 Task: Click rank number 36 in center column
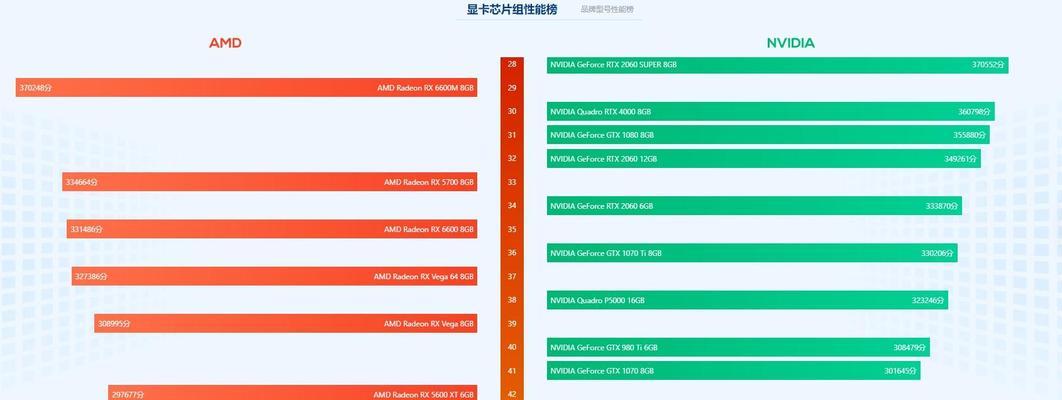pos(512,253)
